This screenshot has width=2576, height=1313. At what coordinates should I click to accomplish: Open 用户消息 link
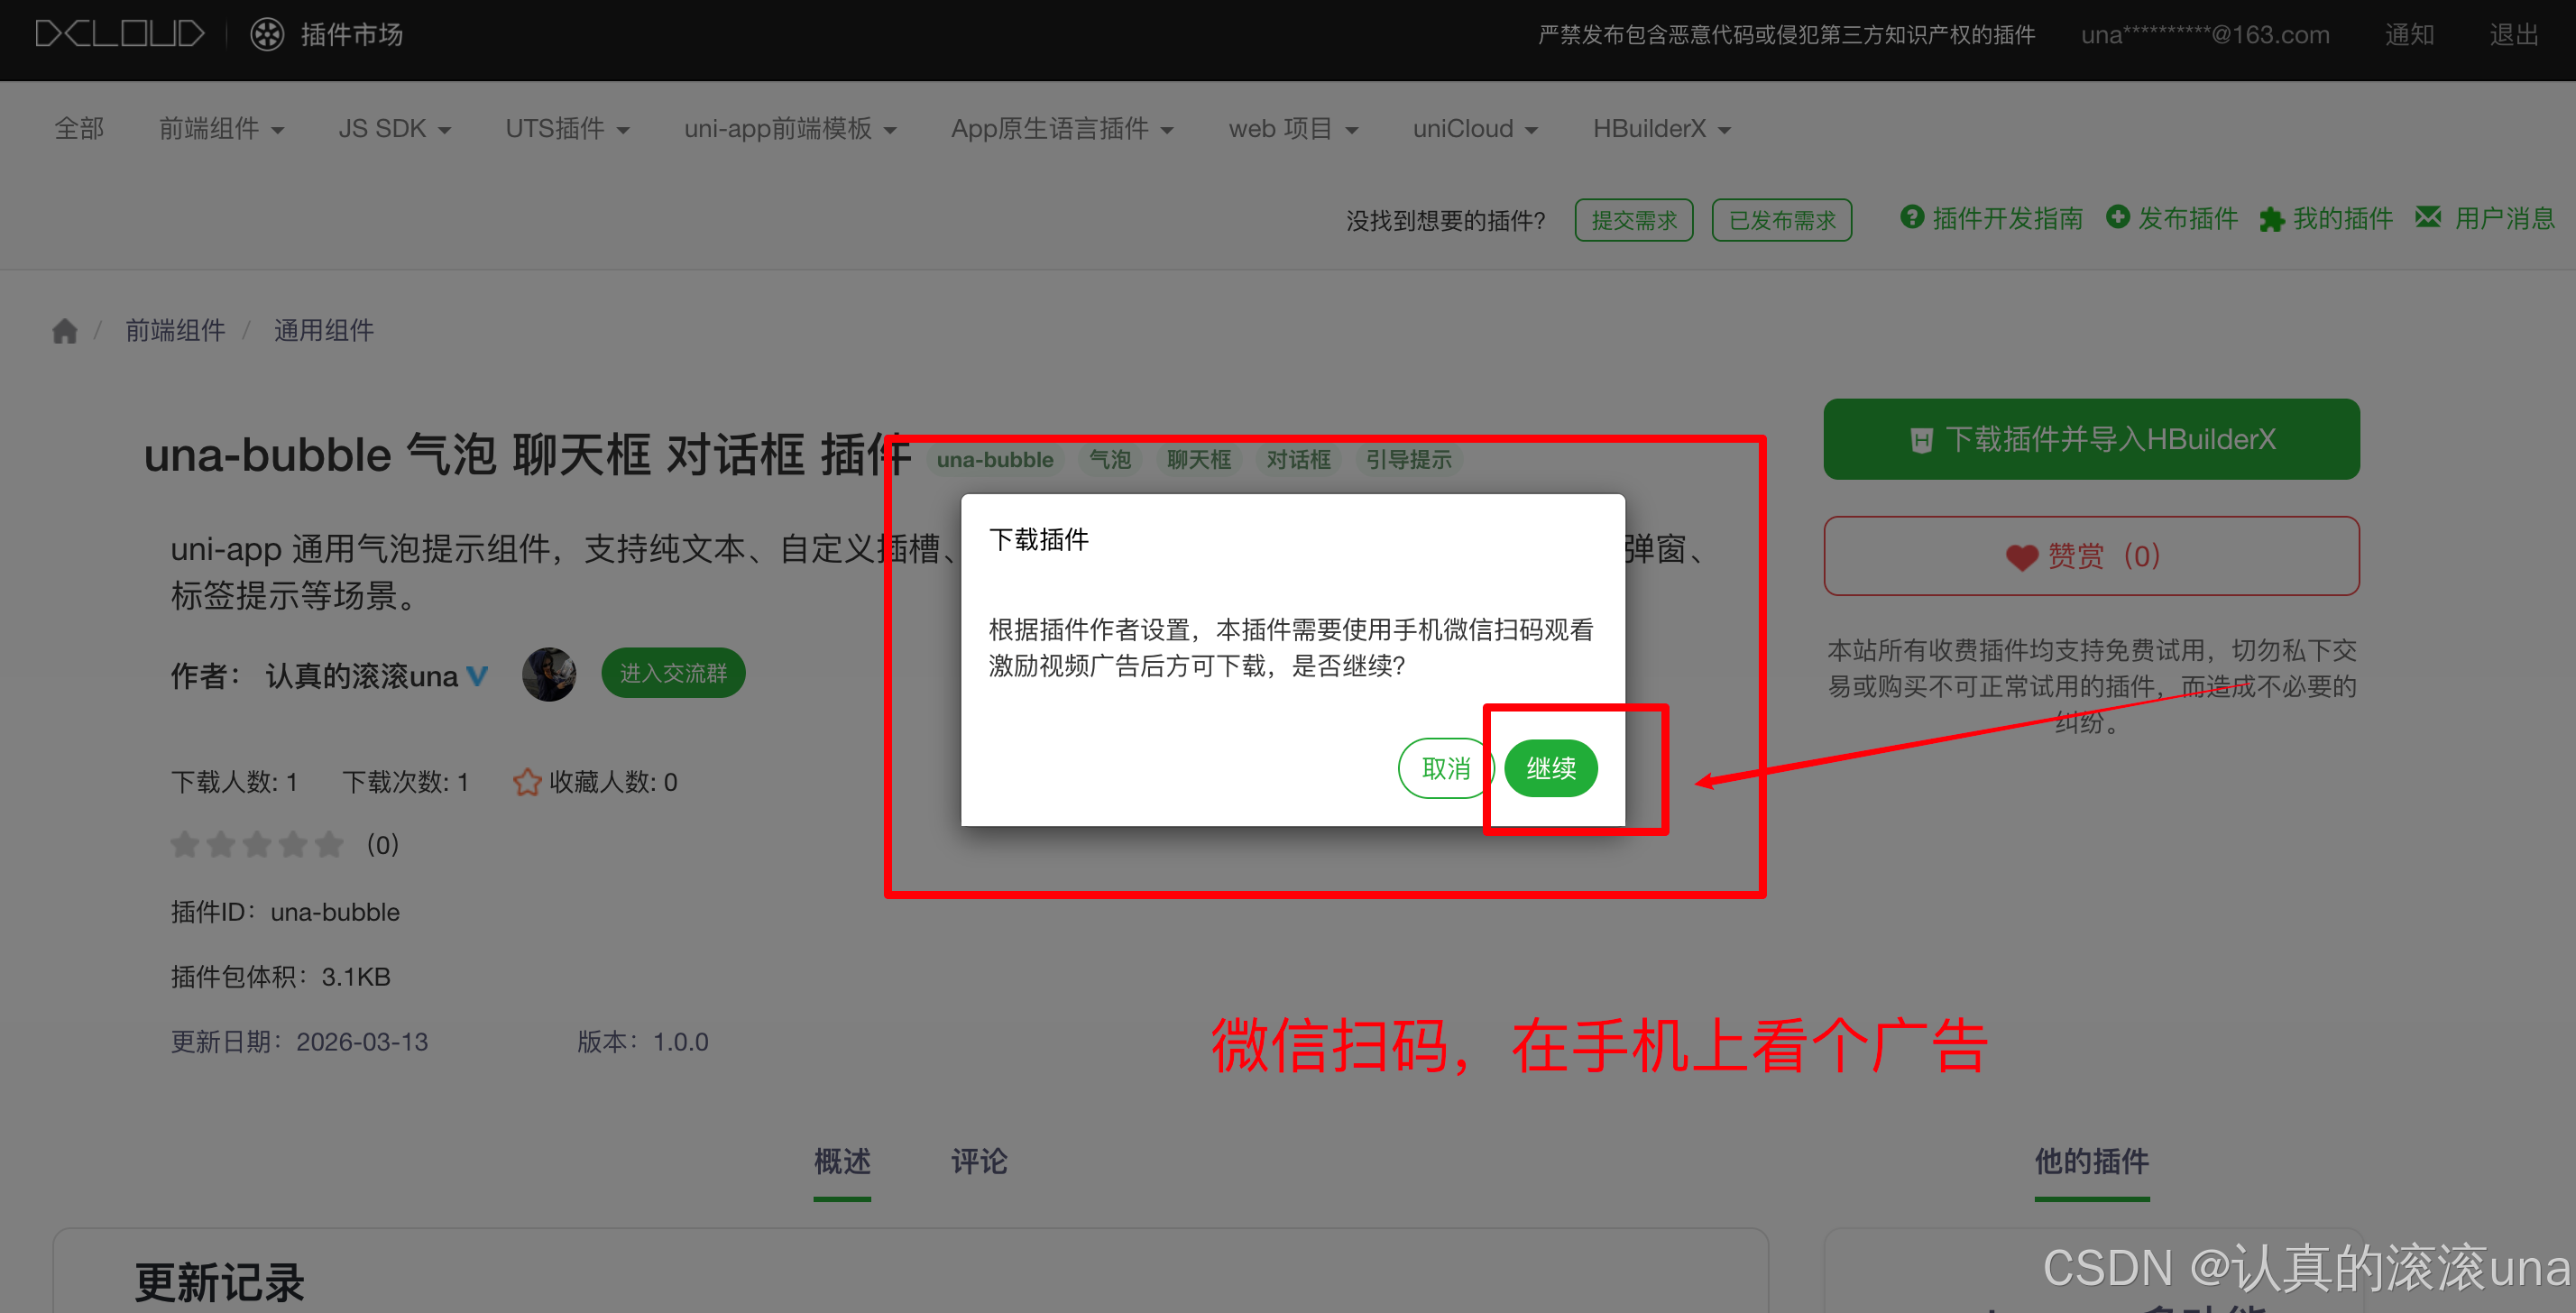(2504, 218)
